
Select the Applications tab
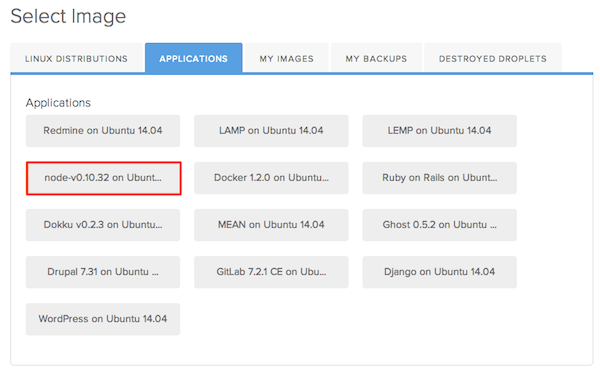(194, 58)
